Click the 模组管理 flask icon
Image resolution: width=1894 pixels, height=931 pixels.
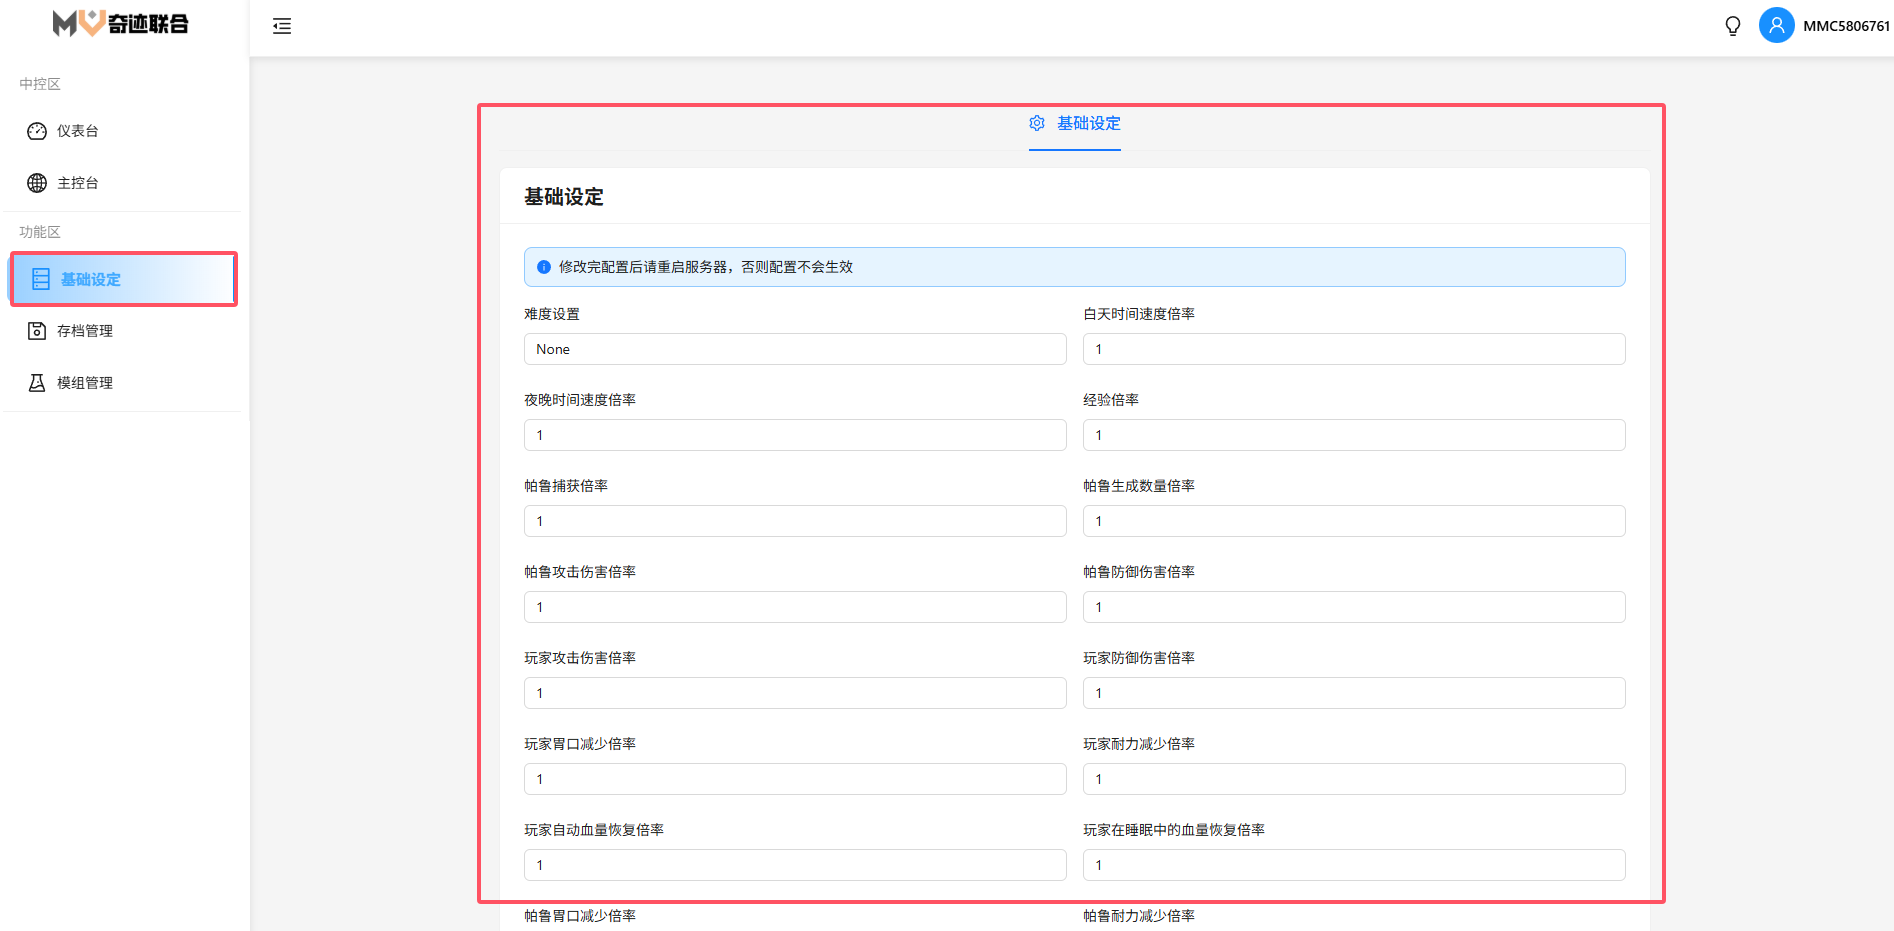click(37, 383)
